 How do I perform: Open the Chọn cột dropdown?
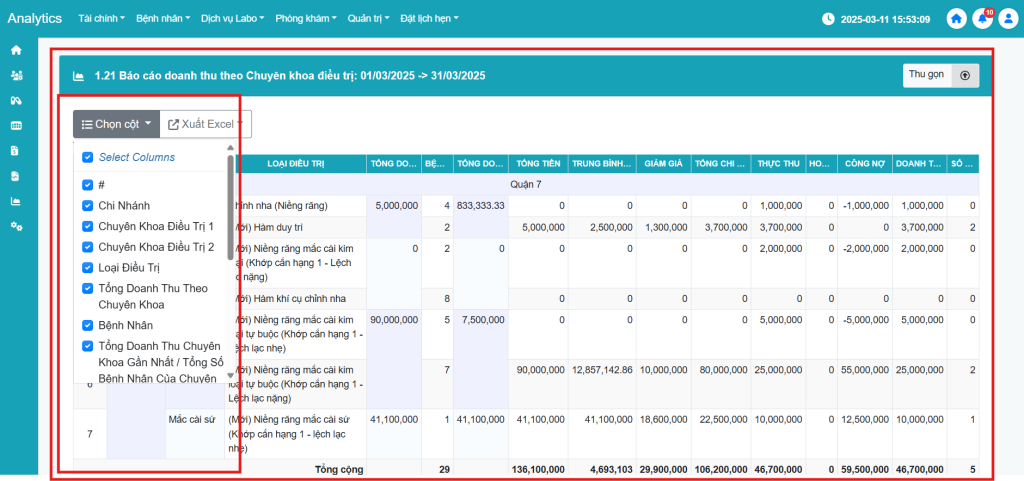[x=115, y=124]
